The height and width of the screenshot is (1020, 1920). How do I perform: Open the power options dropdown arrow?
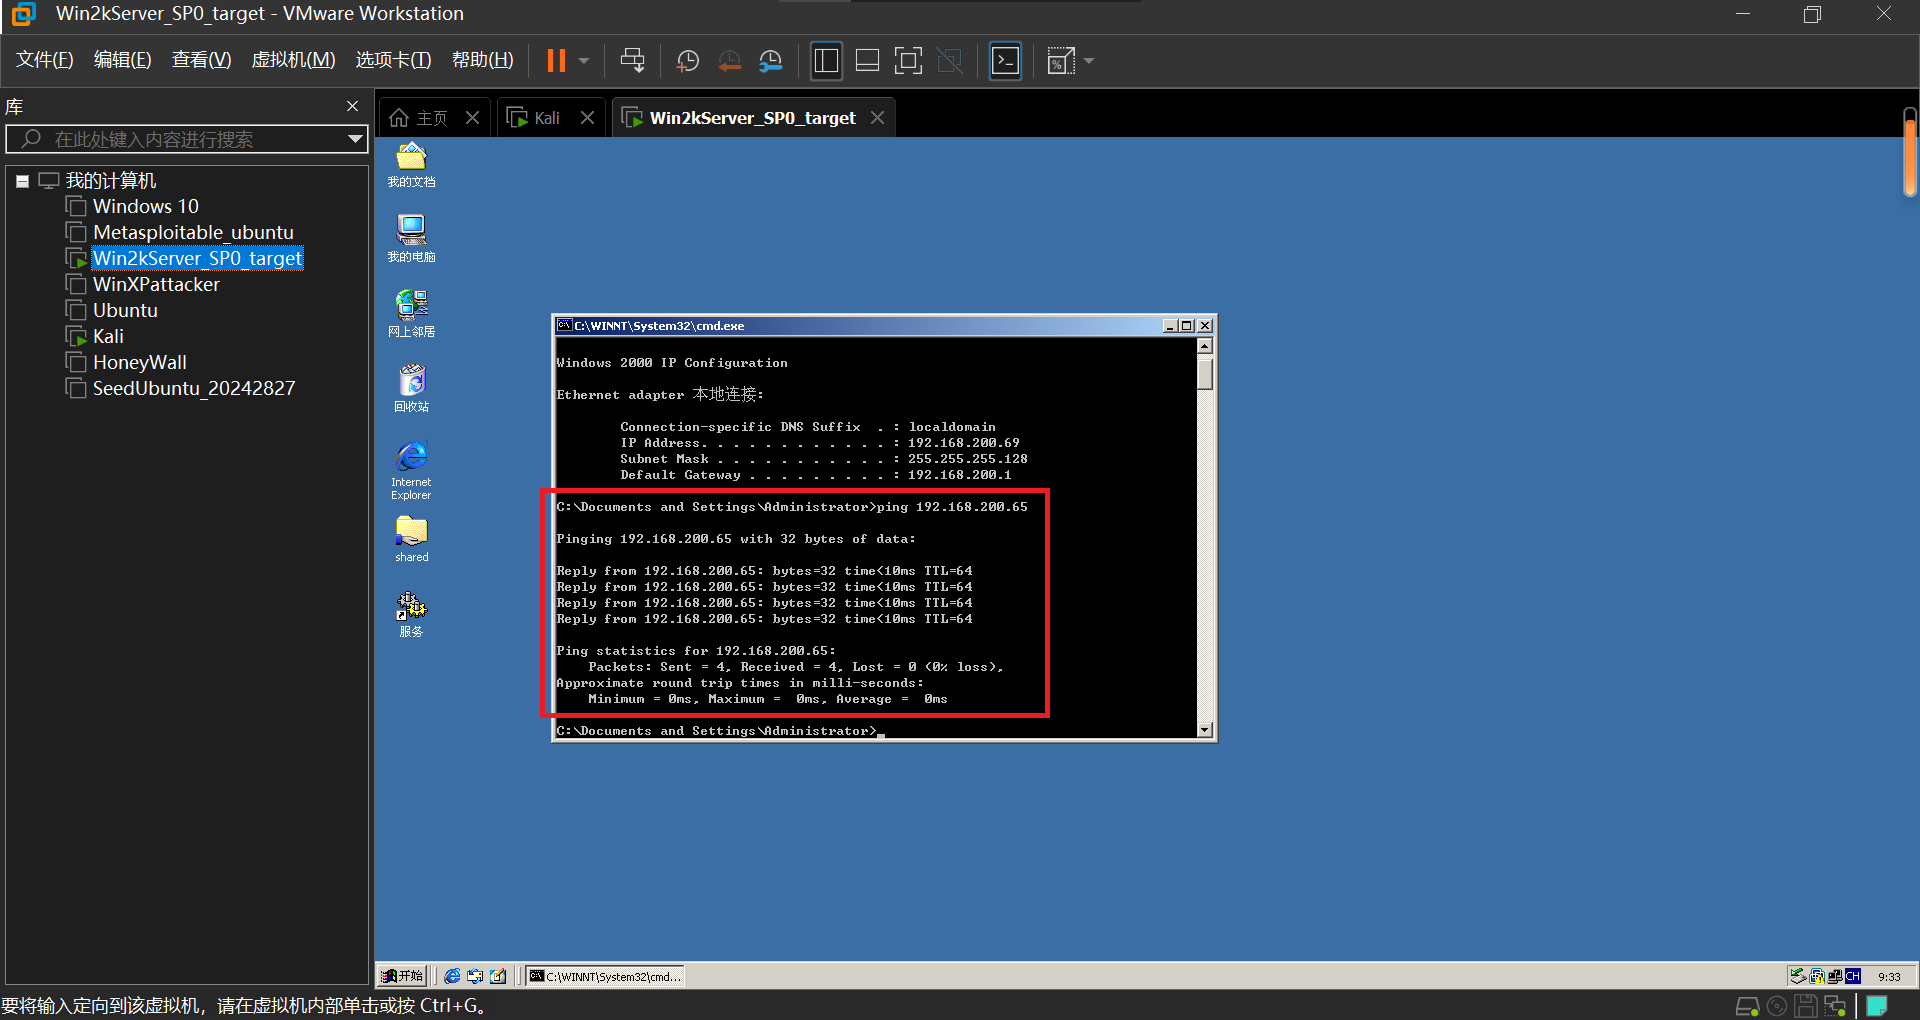584,61
